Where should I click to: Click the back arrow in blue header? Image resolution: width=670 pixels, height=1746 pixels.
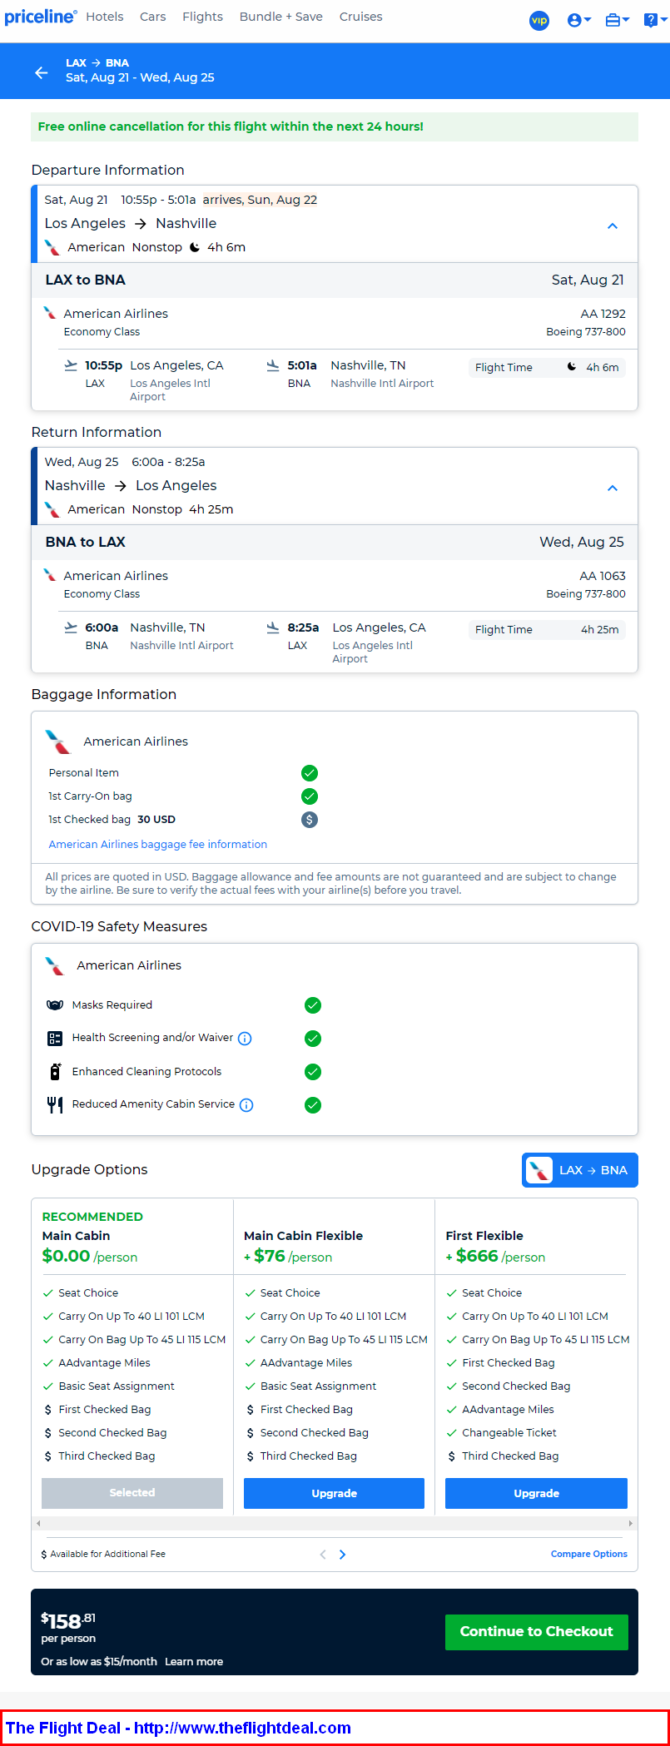(41, 72)
